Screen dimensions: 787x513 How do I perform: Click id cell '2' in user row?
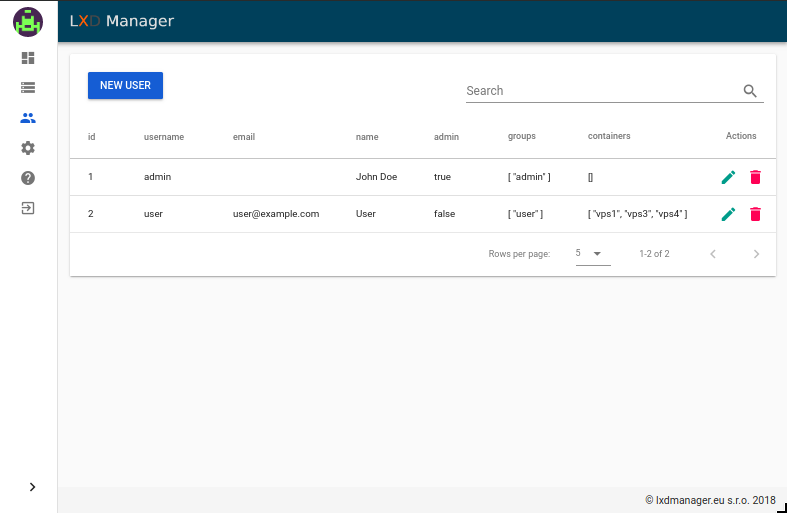tap(90, 214)
